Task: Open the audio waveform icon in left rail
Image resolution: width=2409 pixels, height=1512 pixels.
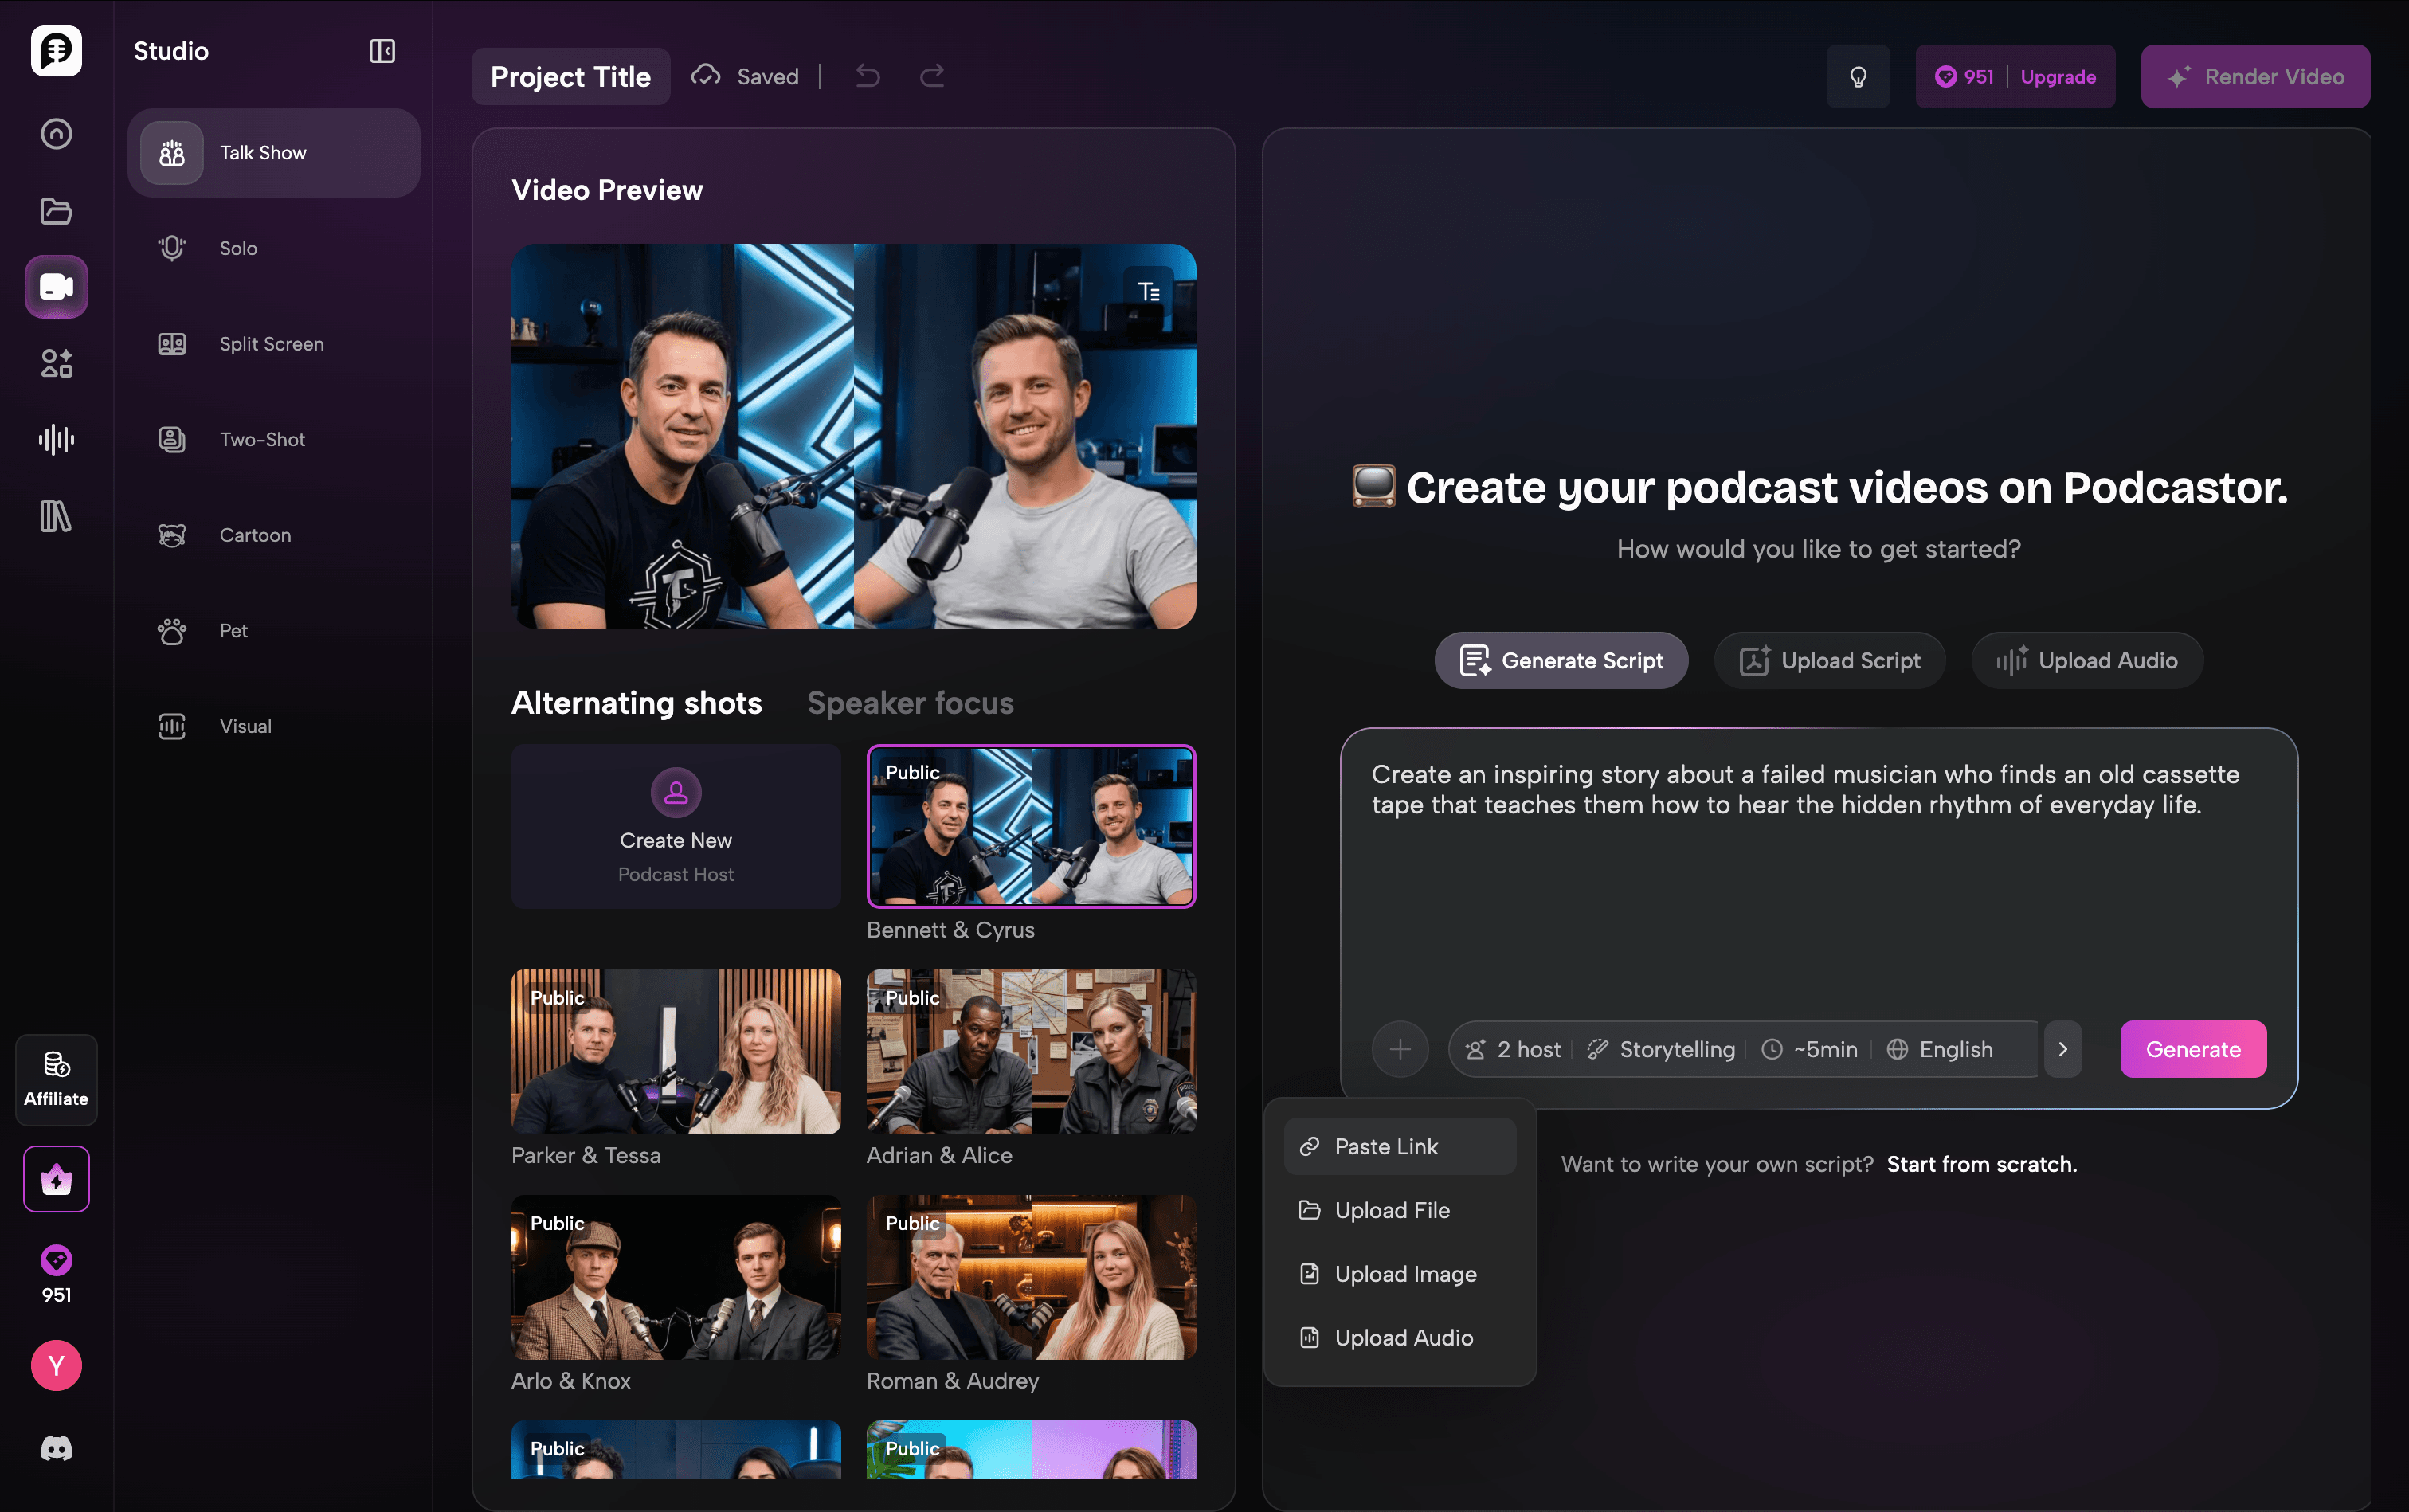Action: click(56, 439)
